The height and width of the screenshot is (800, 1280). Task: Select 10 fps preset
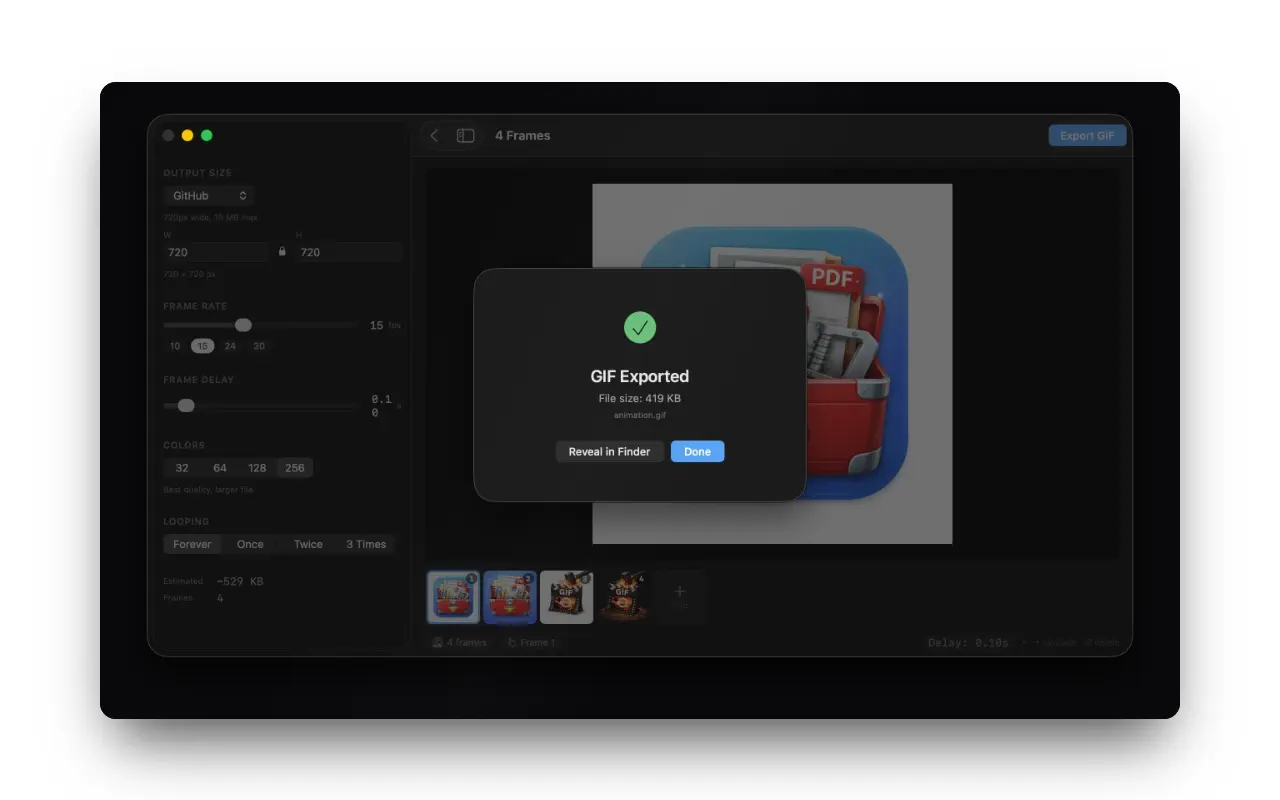tap(175, 346)
